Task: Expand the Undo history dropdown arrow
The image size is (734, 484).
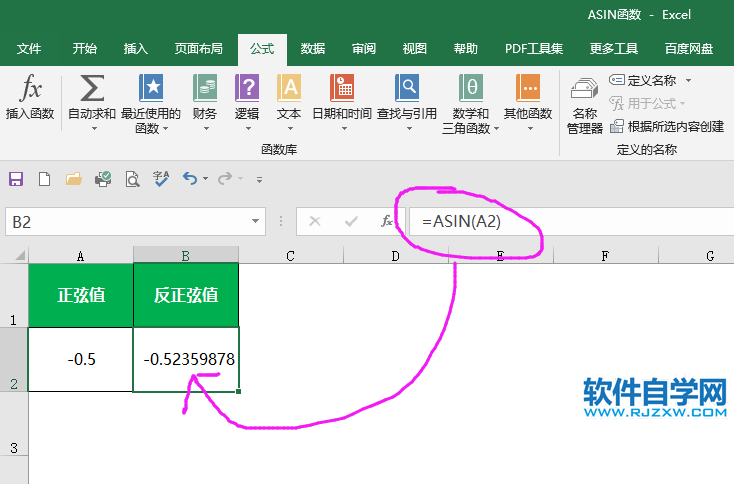Action: [206, 178]
